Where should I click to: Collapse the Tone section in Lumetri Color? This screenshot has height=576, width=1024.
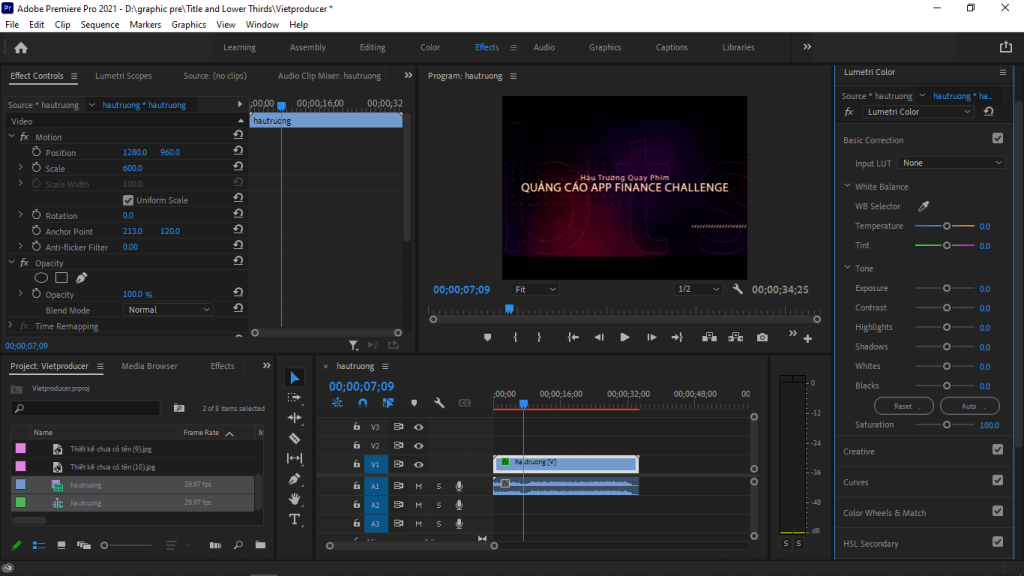849,267
